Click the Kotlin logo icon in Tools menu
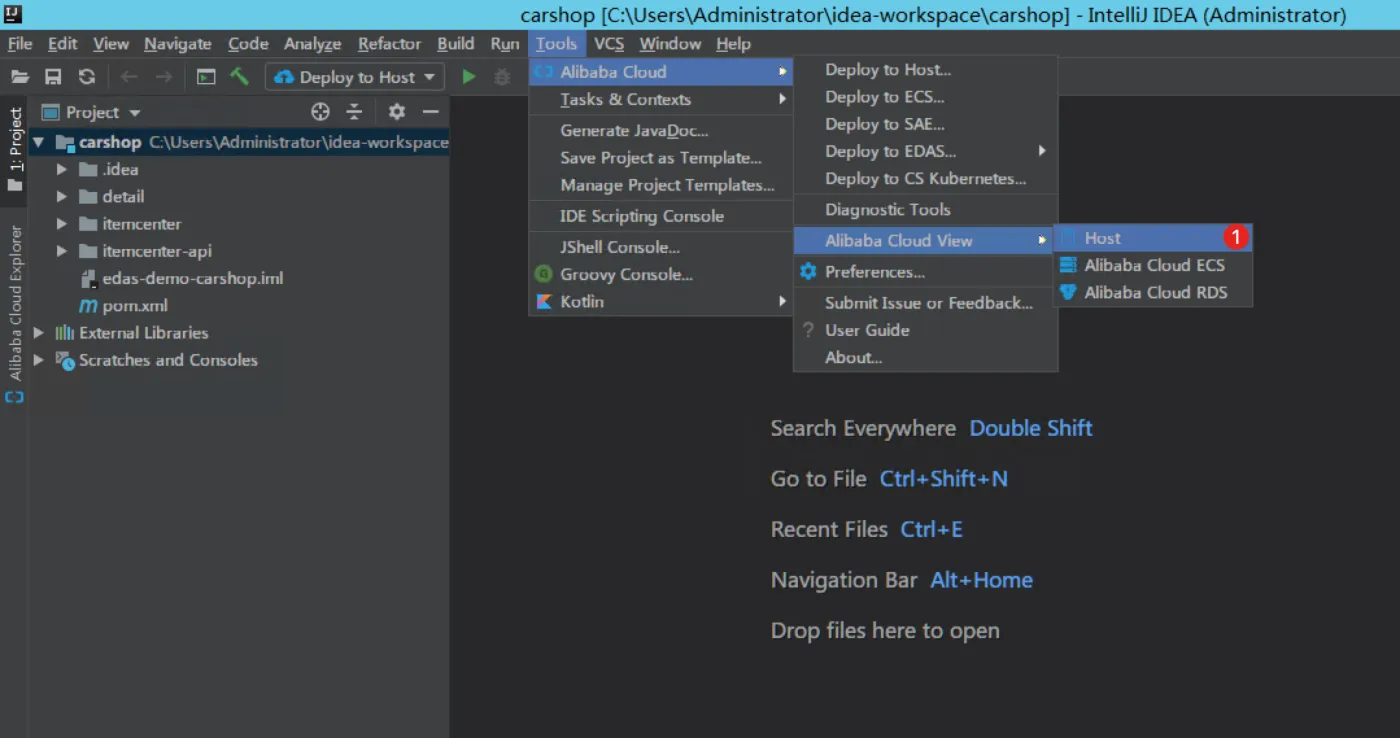The image size is (1400, 738). [544, 302]
